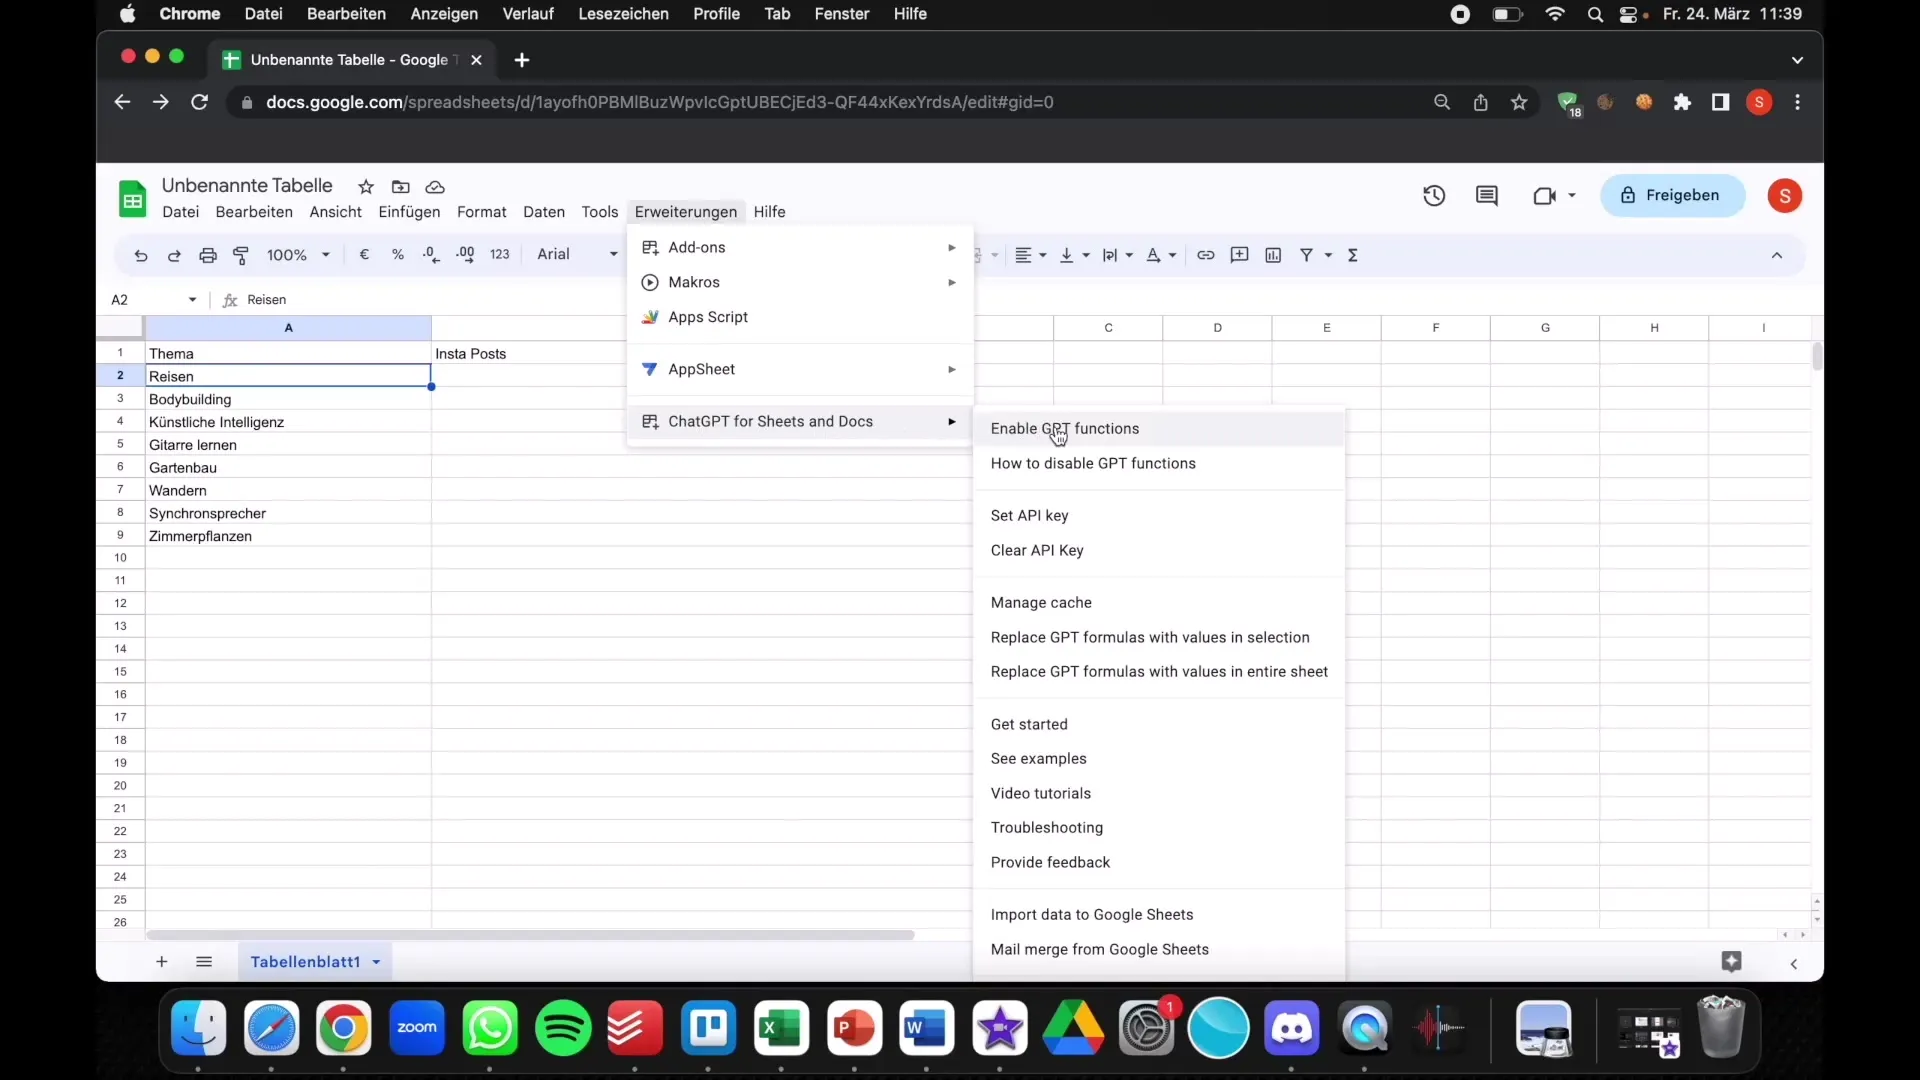The height and width of the screenshot is (1080, 1920).
Task: Open text wrapping dropdown
Action: [x=1118, y=255]
